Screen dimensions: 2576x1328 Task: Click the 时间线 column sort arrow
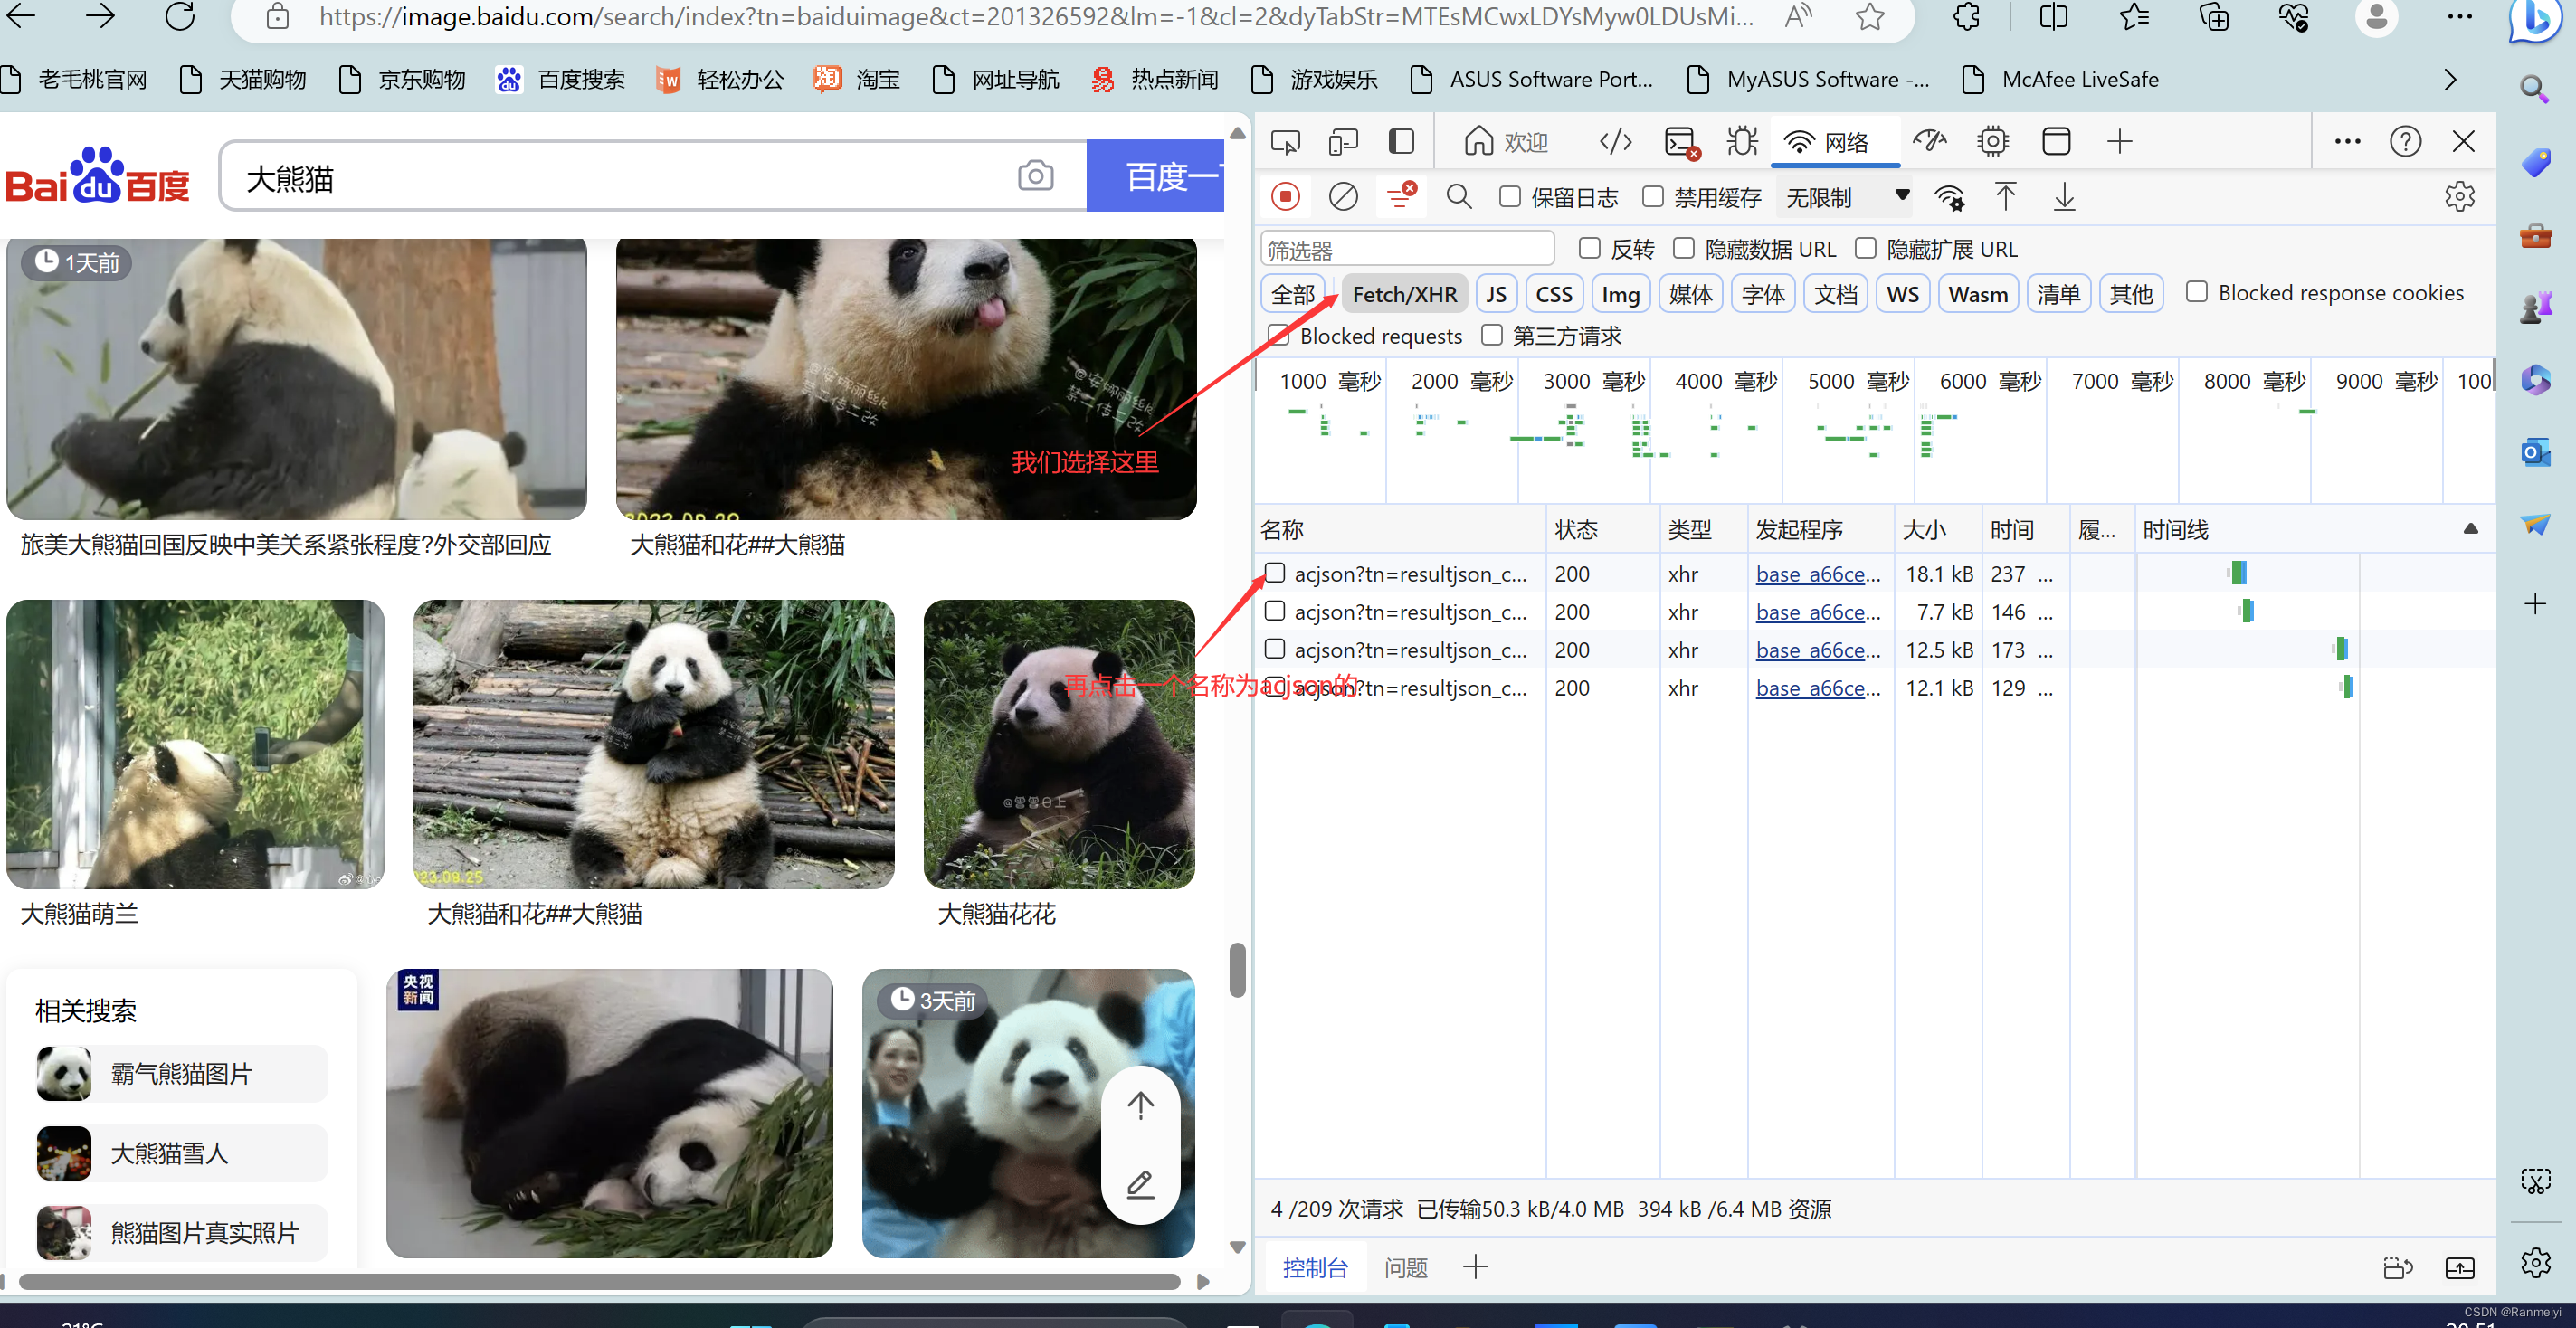(x=2470, y=529)
